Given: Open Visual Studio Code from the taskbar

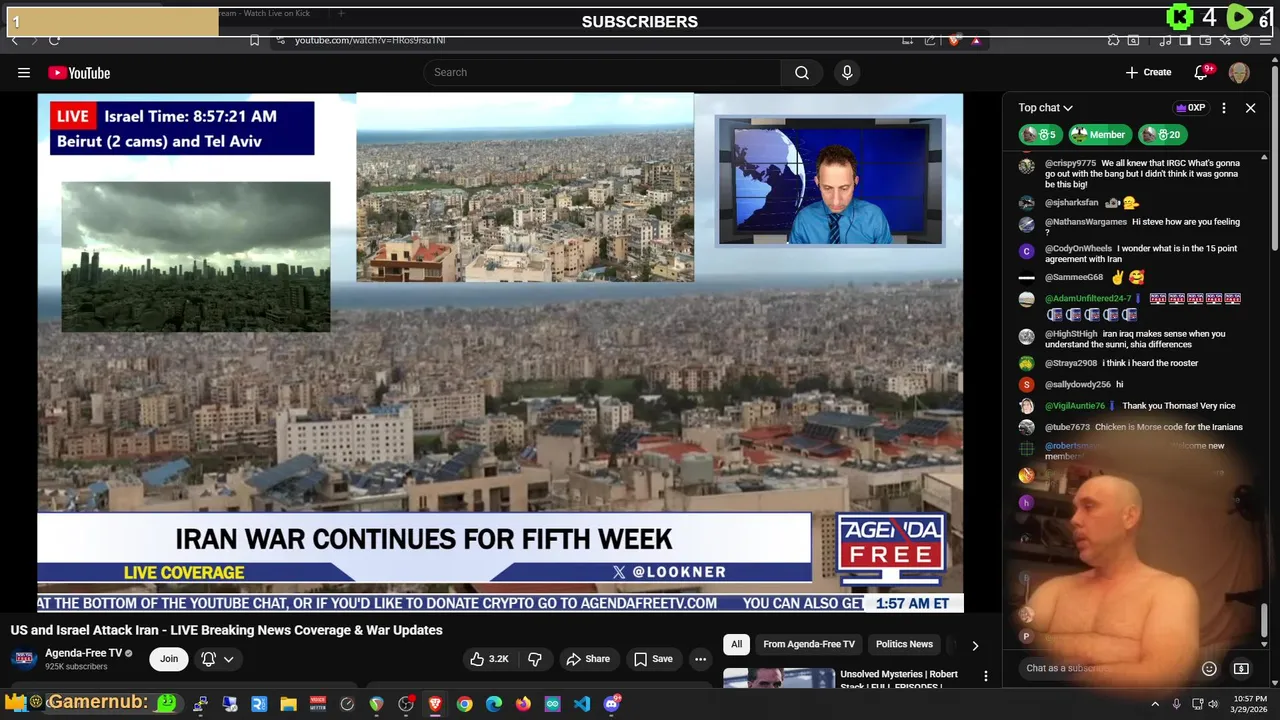Looking at the screenshot, I should pyautogui.click(x=582, y=704).
